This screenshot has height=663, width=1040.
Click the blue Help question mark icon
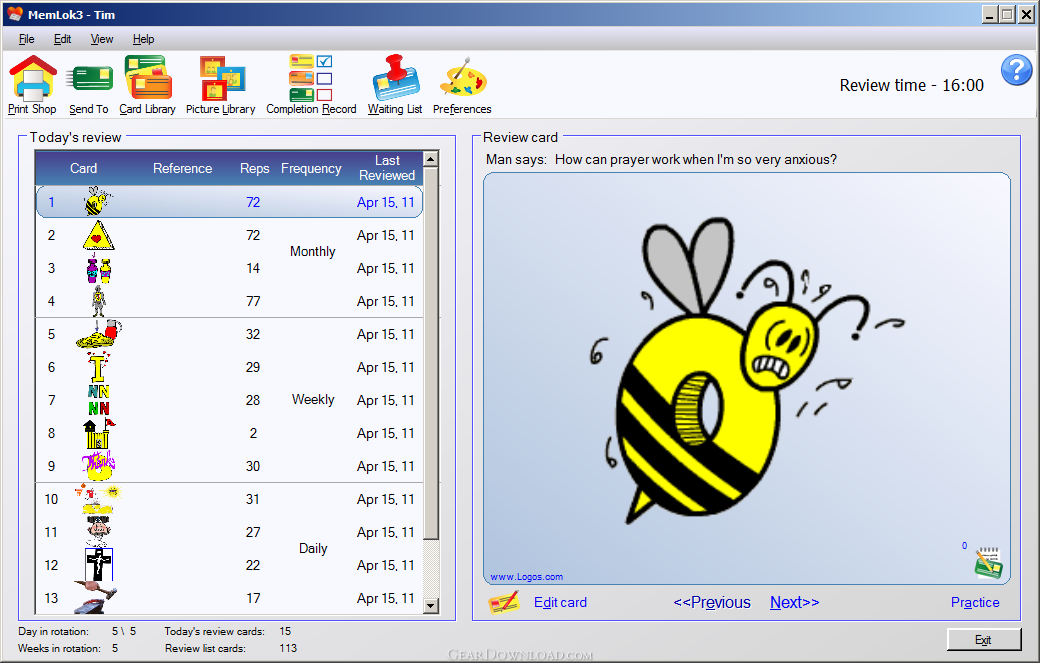pos(1016,70)
